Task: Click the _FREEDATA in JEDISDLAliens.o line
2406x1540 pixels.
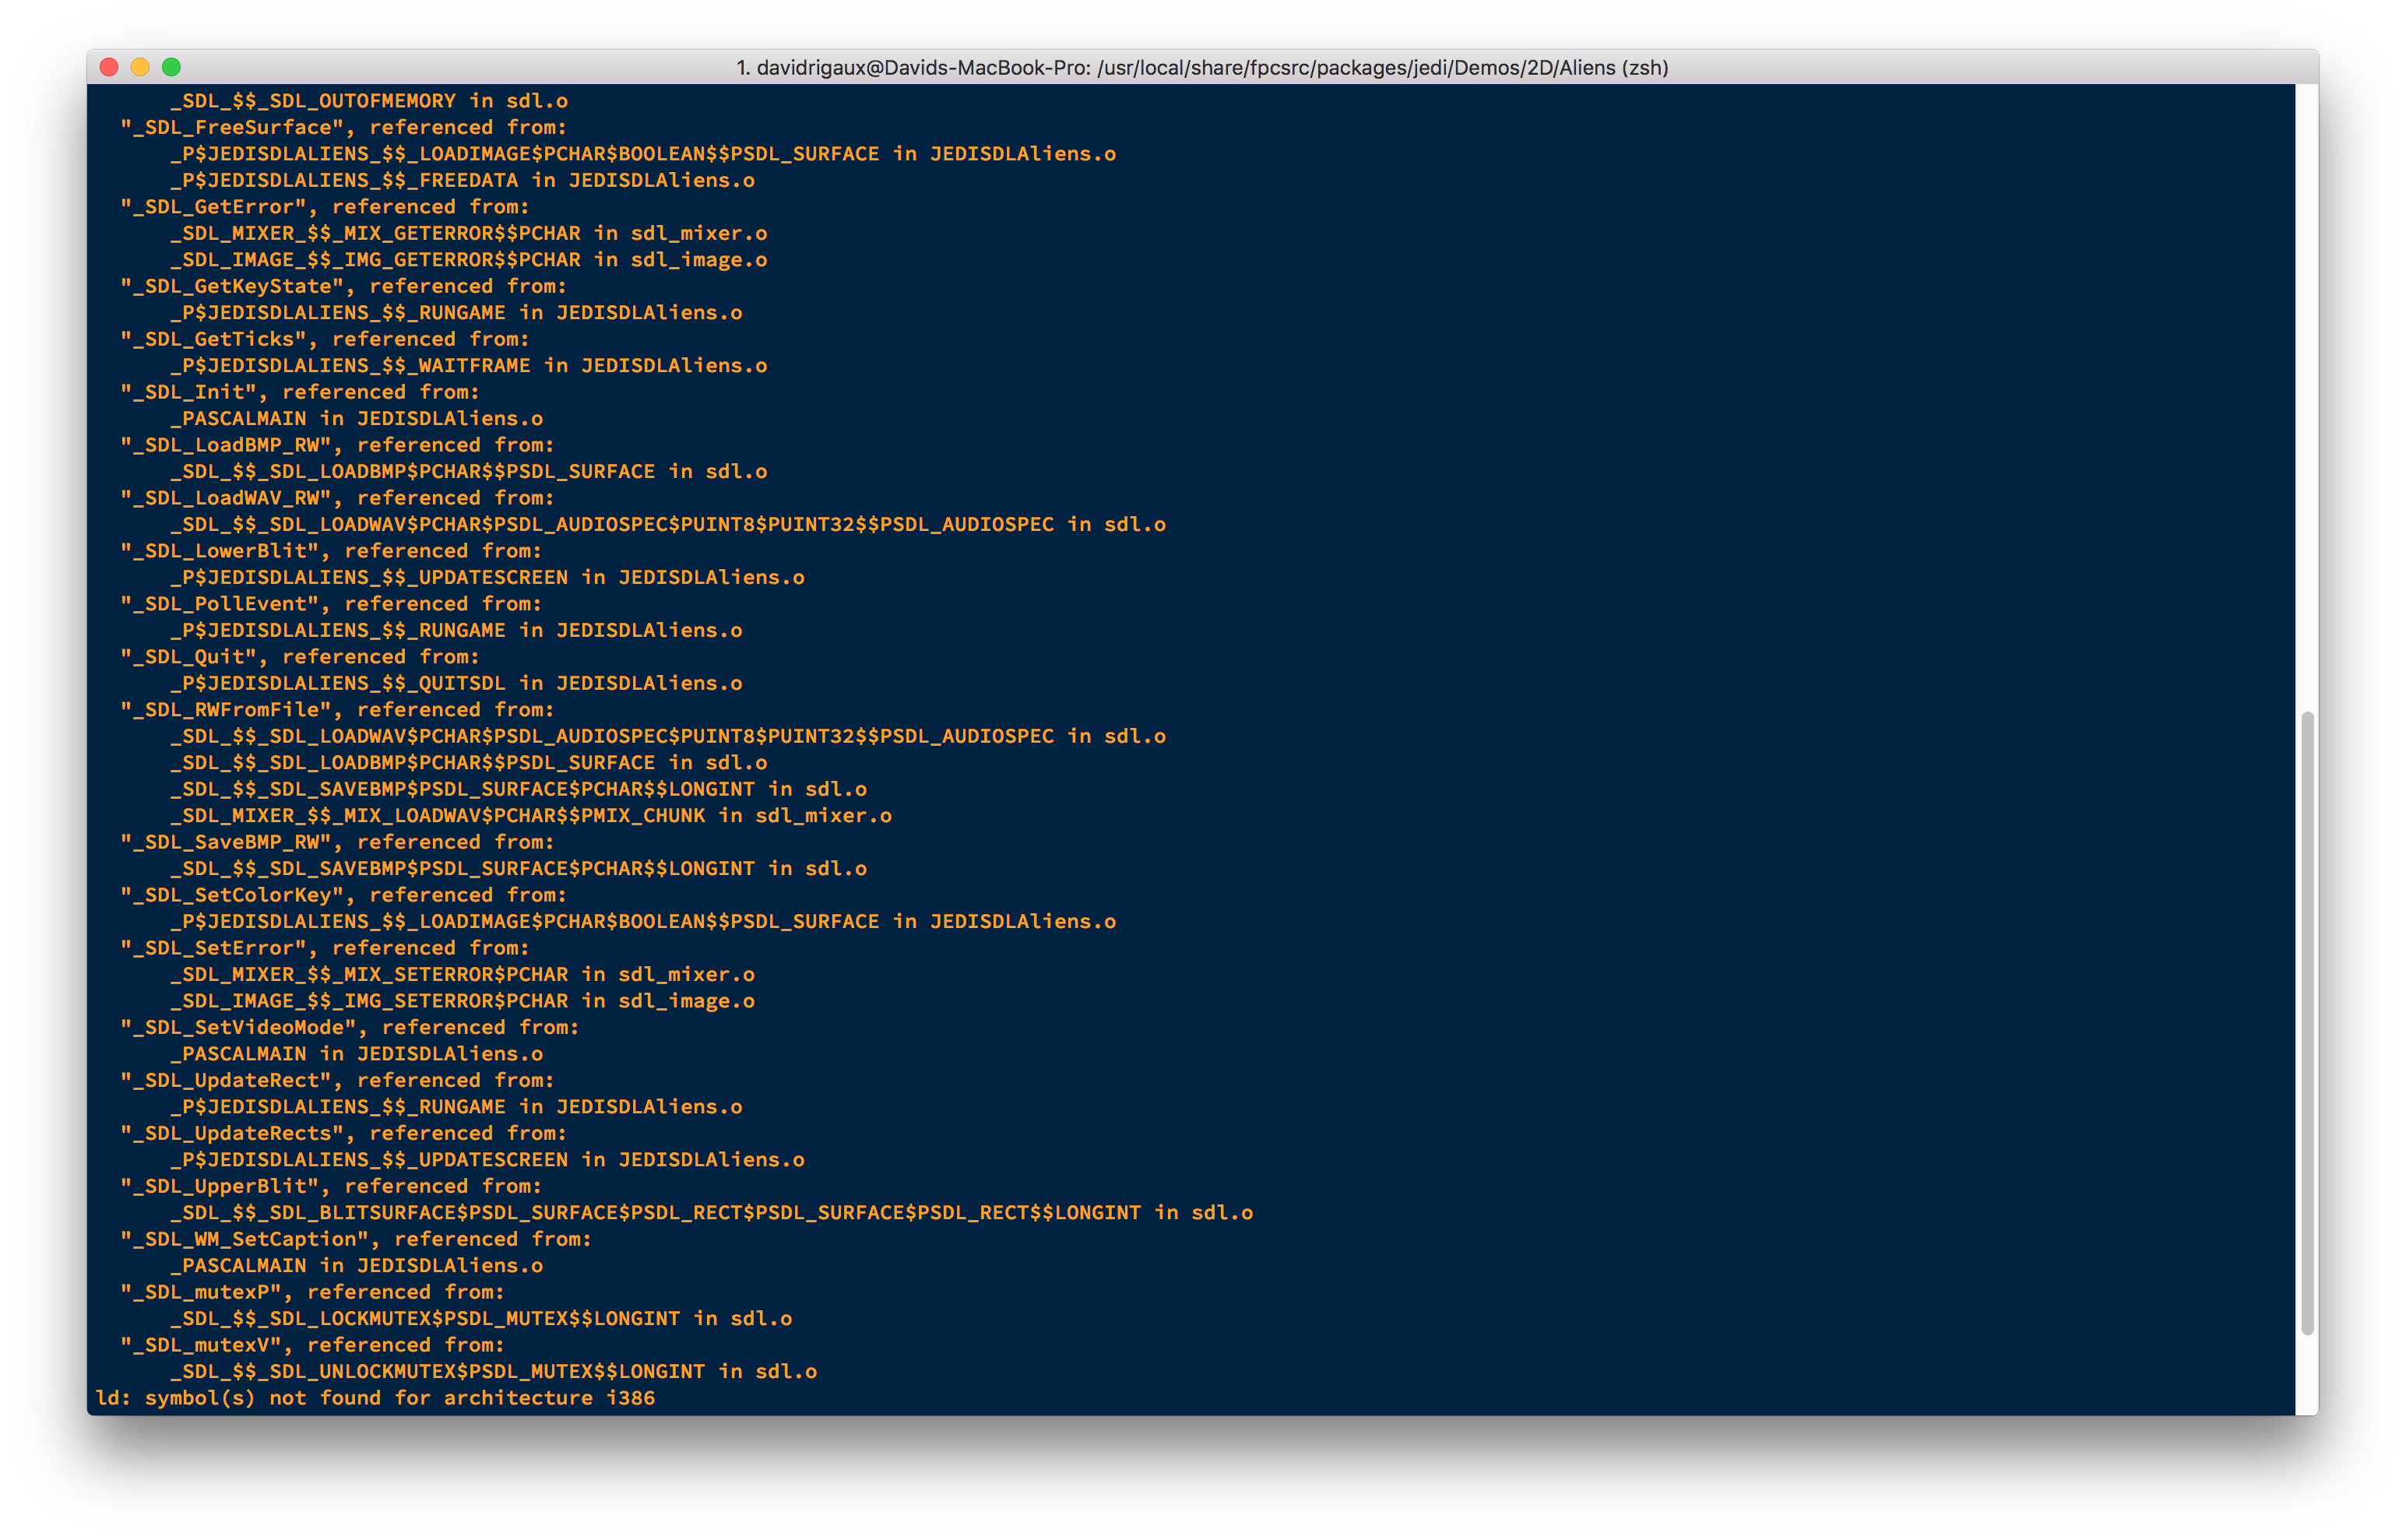Action: pos(463,180)
